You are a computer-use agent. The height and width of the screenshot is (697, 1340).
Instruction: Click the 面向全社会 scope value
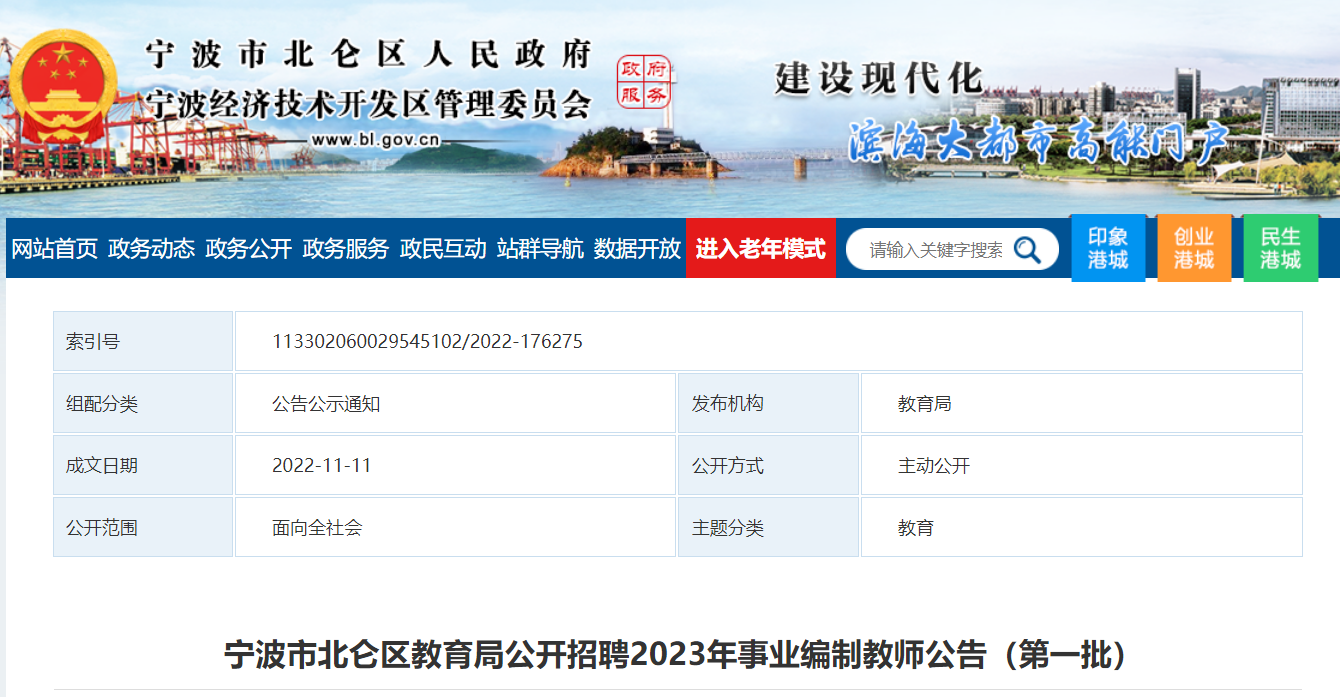(317, 528)
